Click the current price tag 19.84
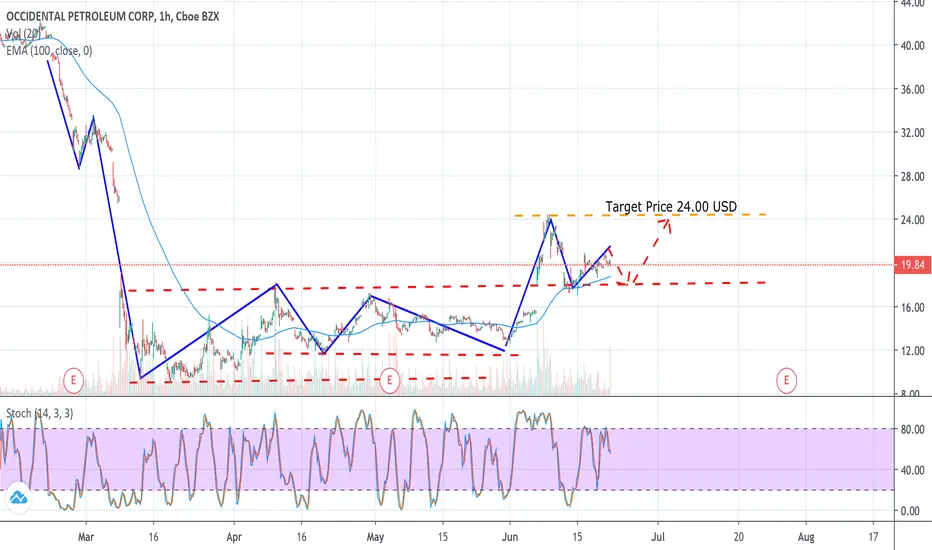Screen dimensions: 932x550 pos(912,265)
